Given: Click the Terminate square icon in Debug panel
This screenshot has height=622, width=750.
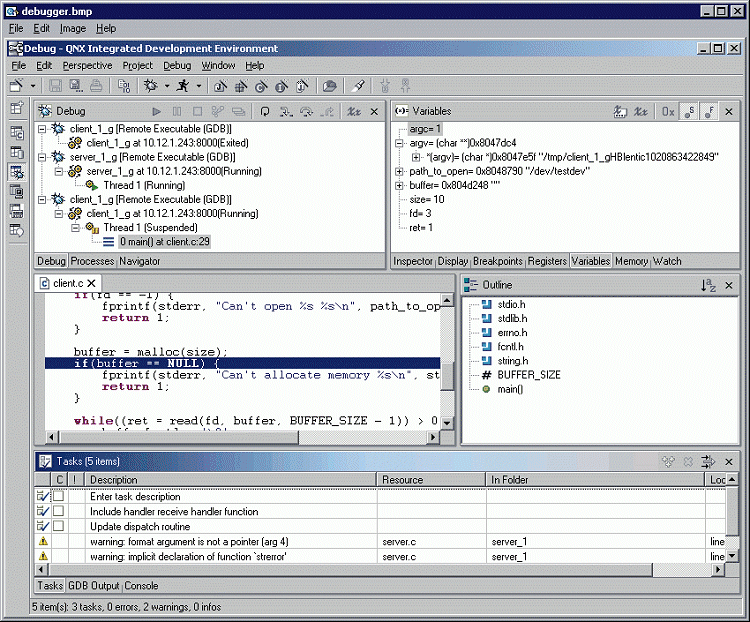Looking at the screenshot, I should point(197,111).
